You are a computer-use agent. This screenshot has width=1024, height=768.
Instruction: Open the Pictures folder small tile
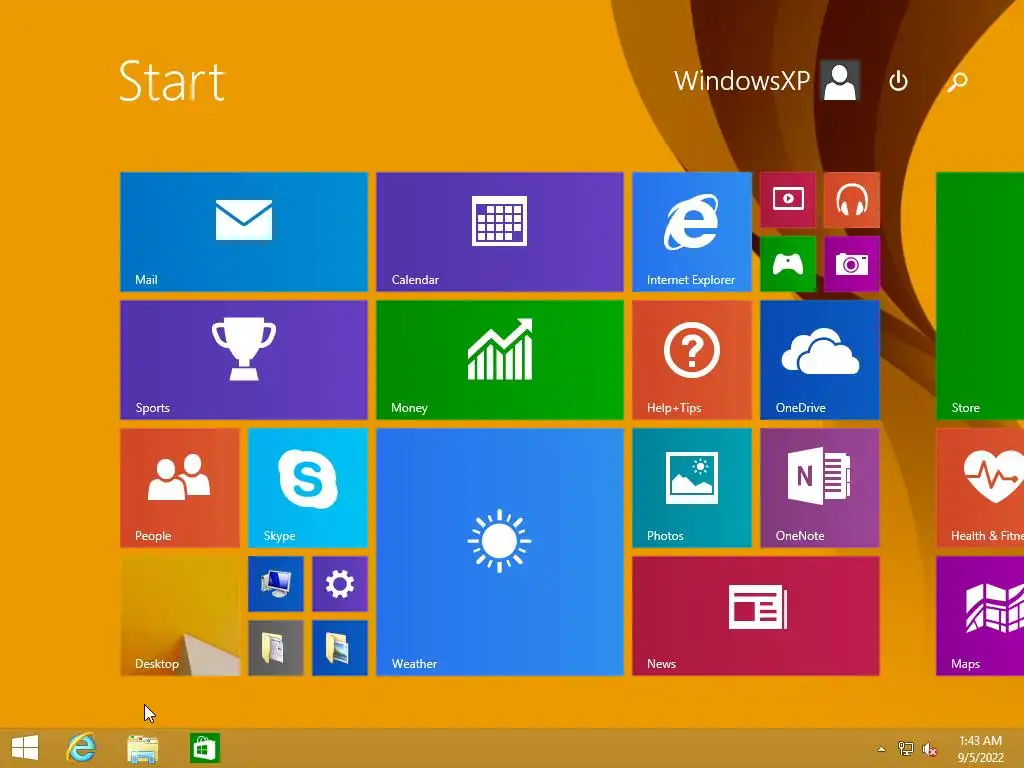coord(340,648)
